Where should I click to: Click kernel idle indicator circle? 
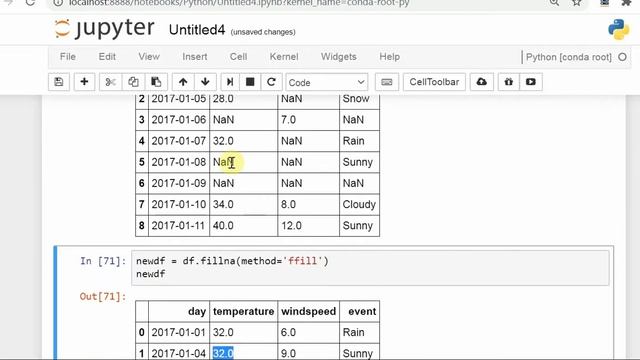point(622,57)
